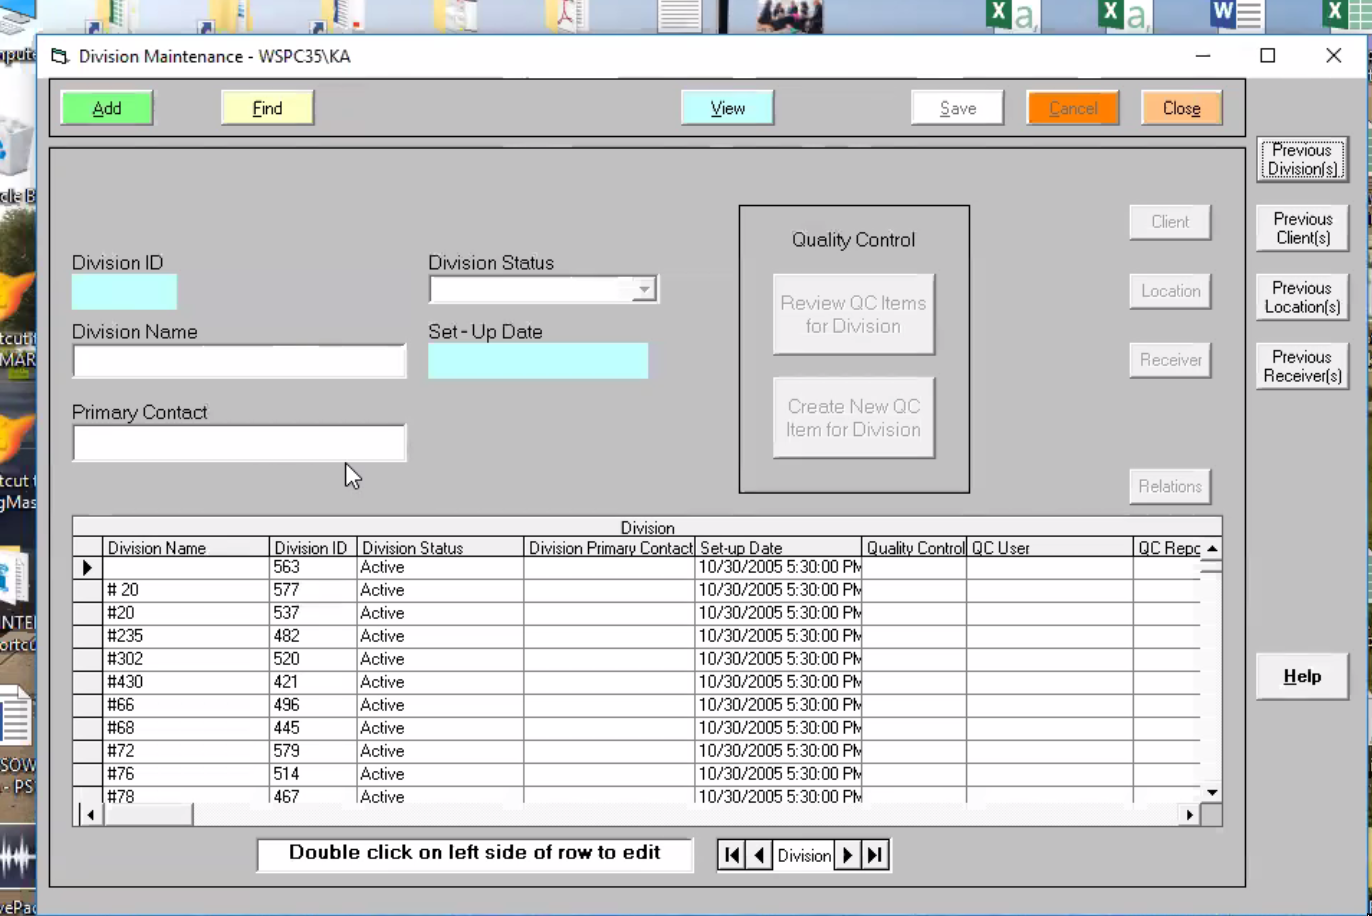The width and height of the screenshot is (1372, 916).
Task: Click the grid's scroll-right arrow
Action: coord(1189,815)
